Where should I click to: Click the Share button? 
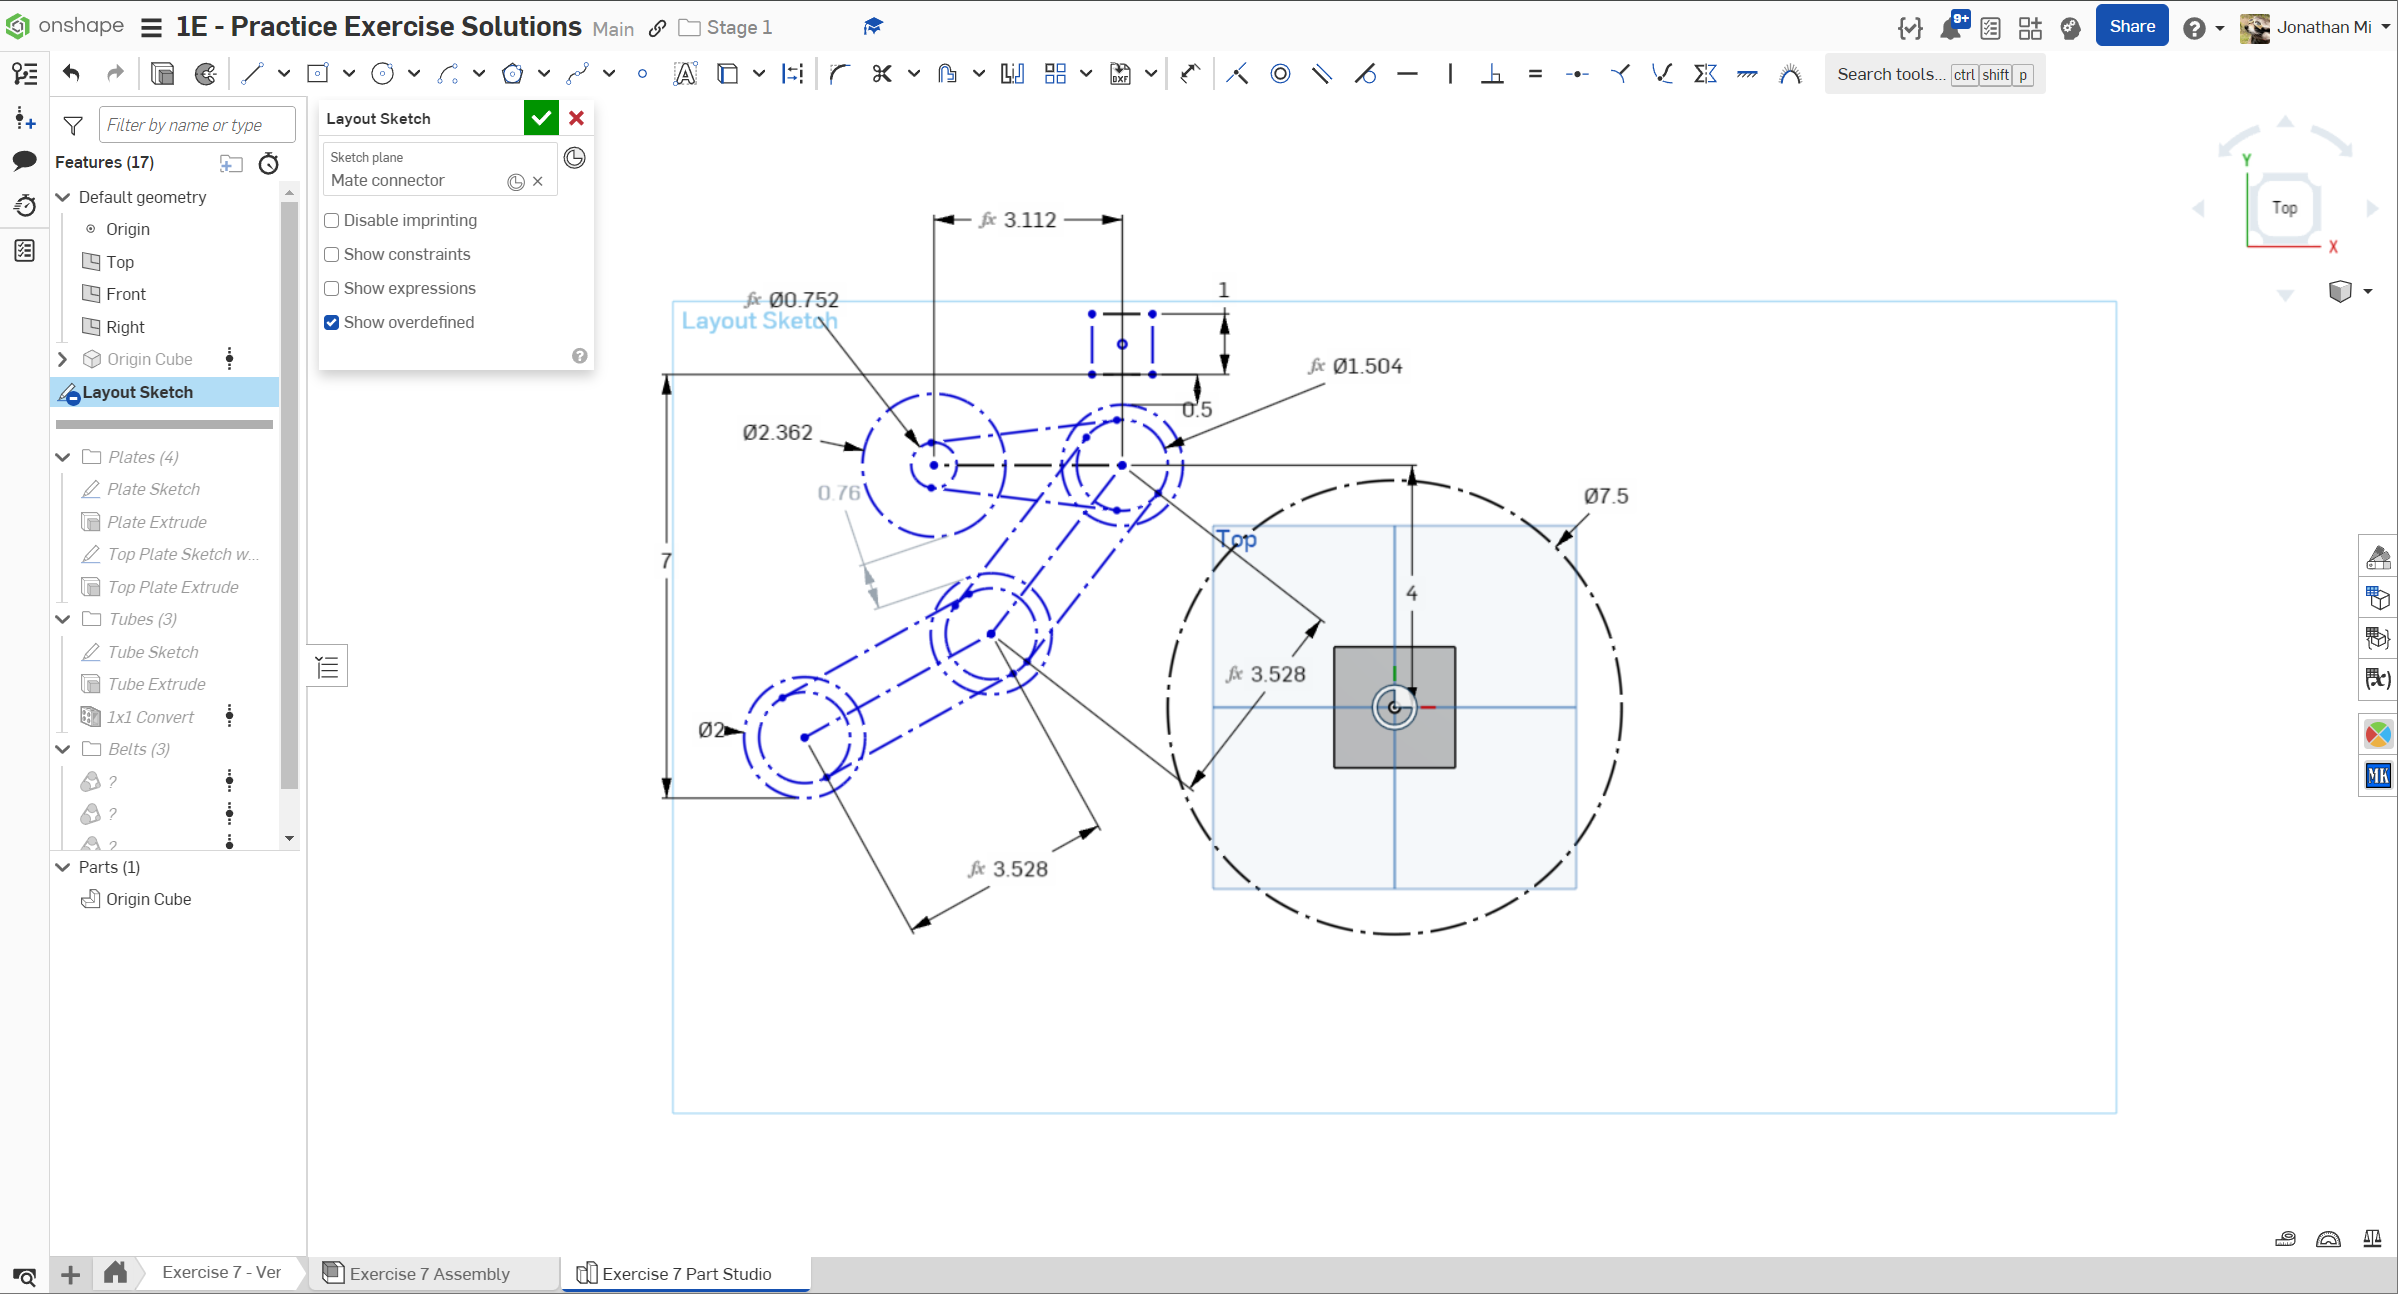click(2131, 27)
